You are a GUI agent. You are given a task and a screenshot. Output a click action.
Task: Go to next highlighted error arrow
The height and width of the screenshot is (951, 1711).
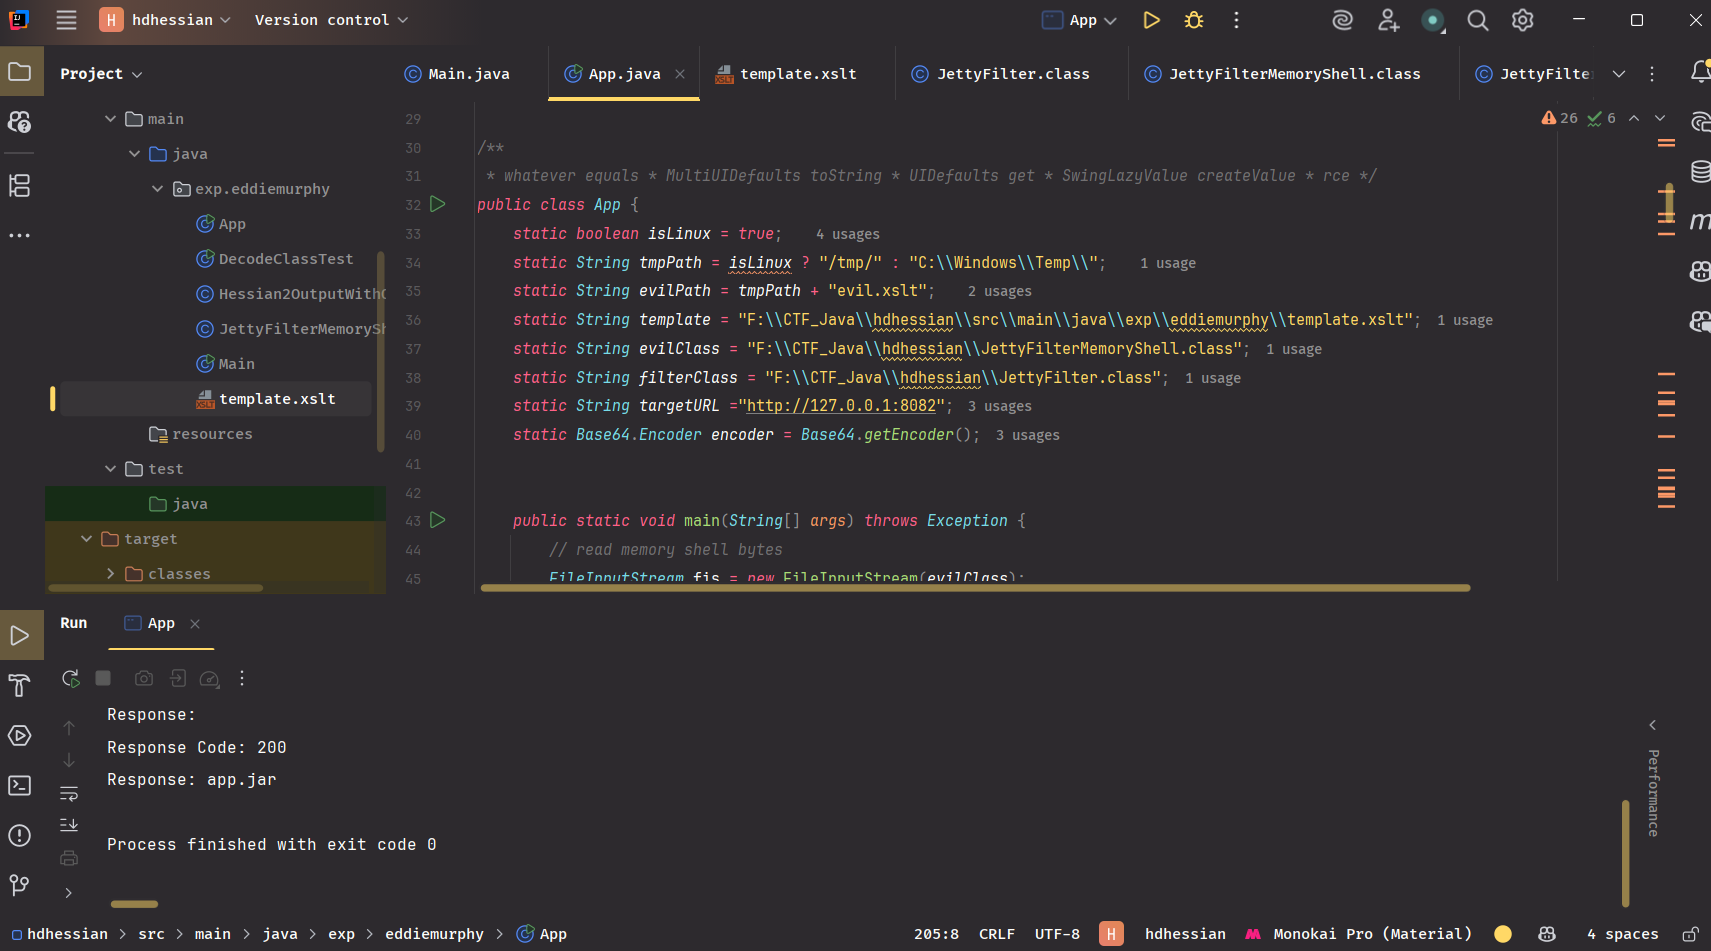pyautogui.click(x=1660, y=118)
